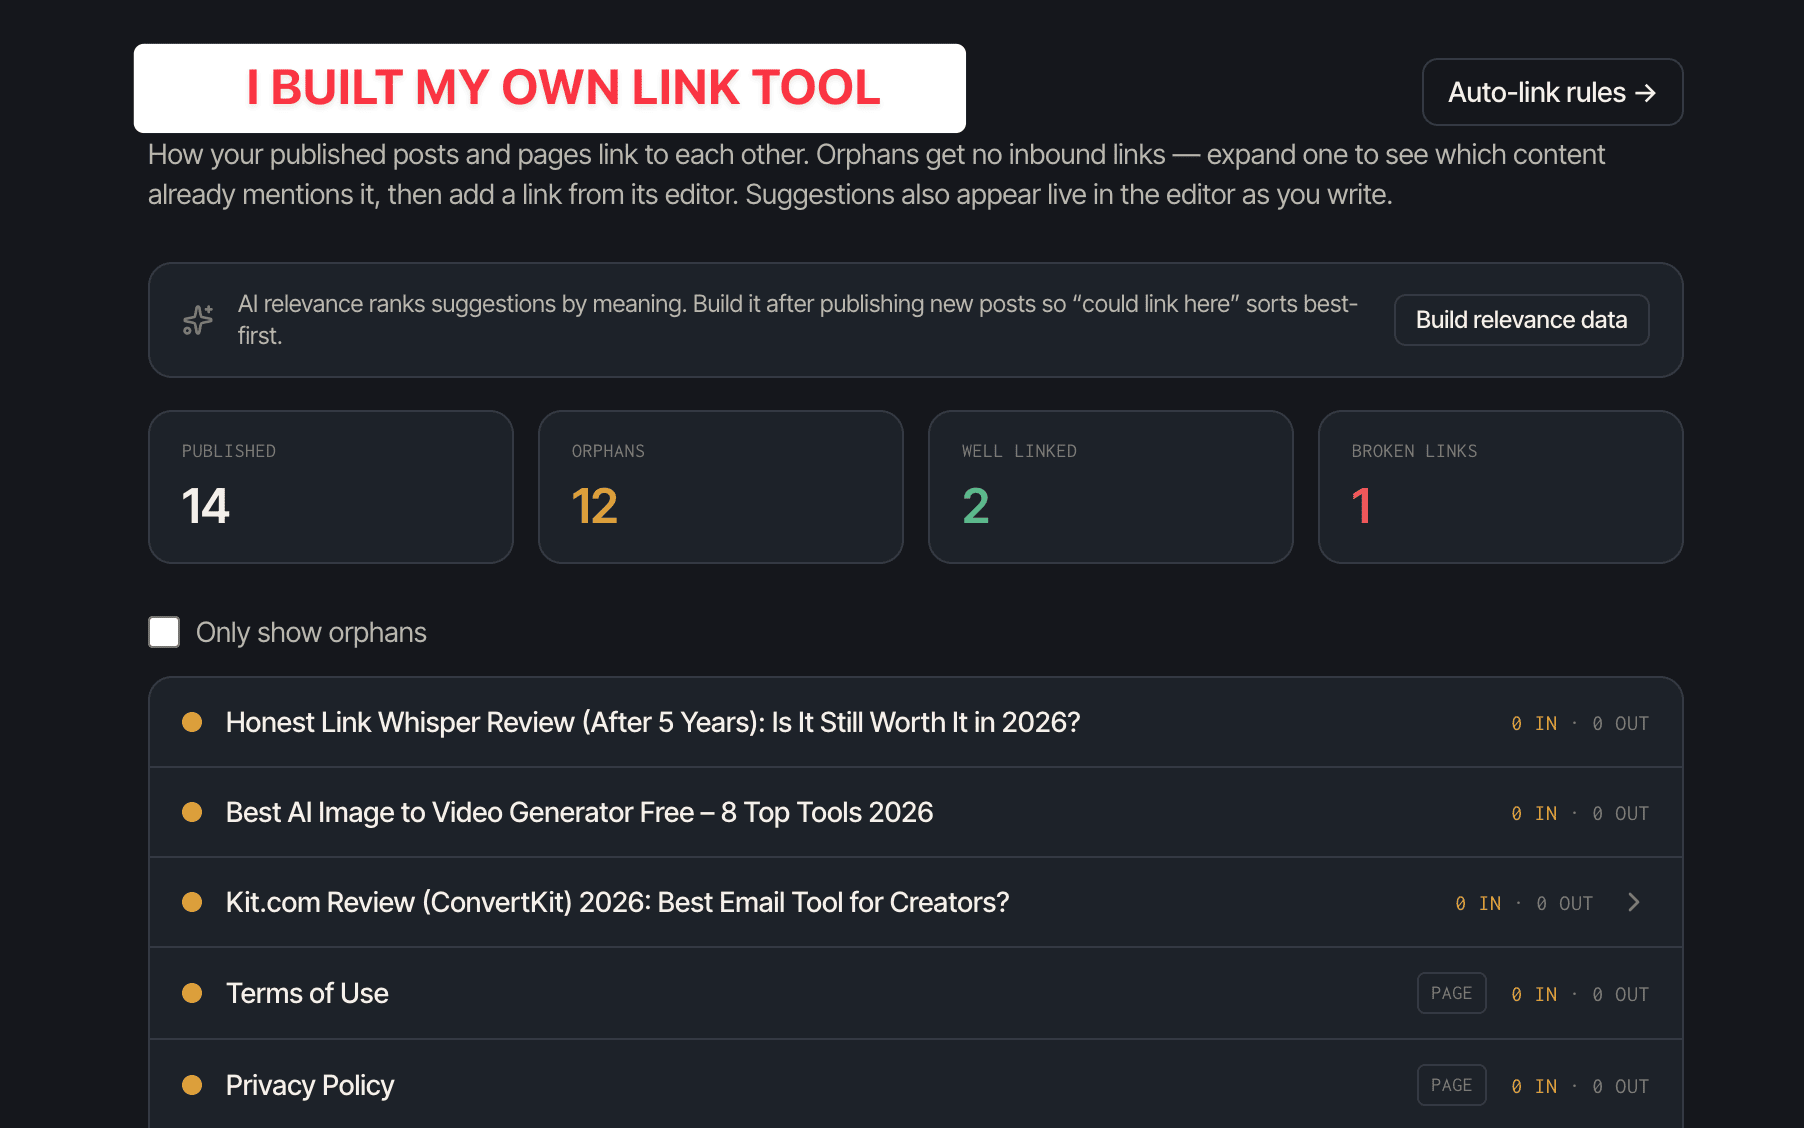
Task: Enable the Only show orphans checkbox
Action: [x=164, y=632]
